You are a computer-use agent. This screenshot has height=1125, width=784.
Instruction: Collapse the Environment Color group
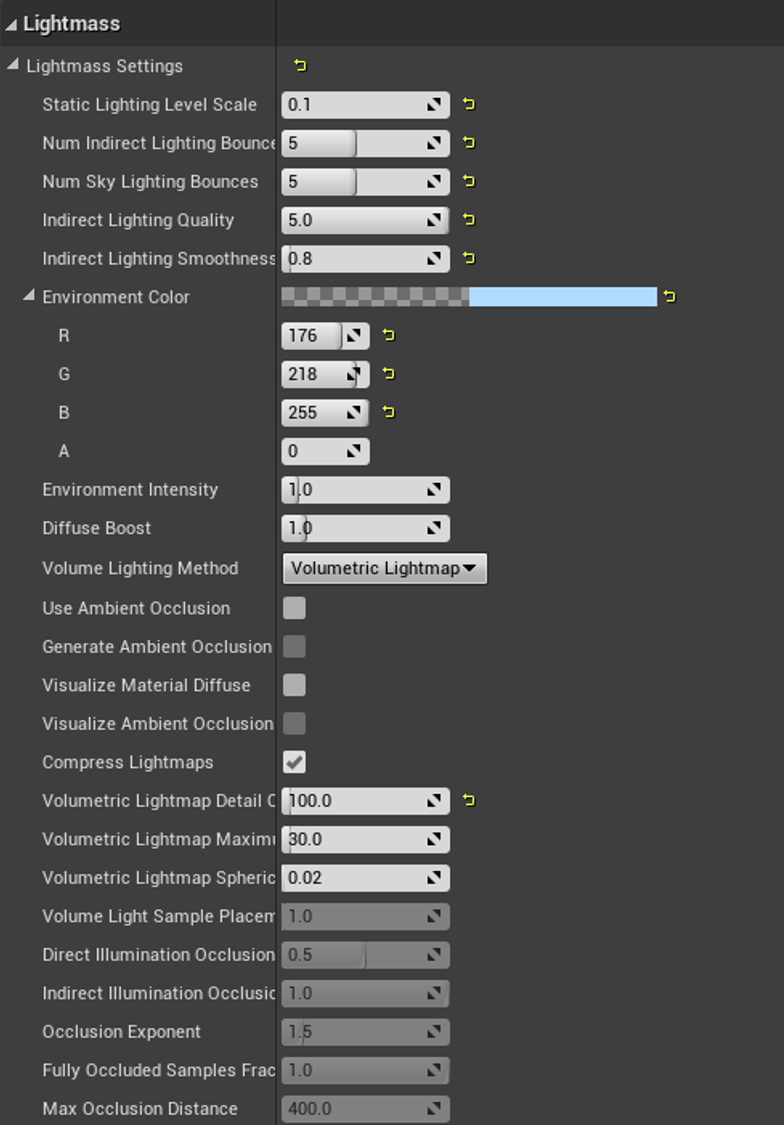tap(29, 297)
